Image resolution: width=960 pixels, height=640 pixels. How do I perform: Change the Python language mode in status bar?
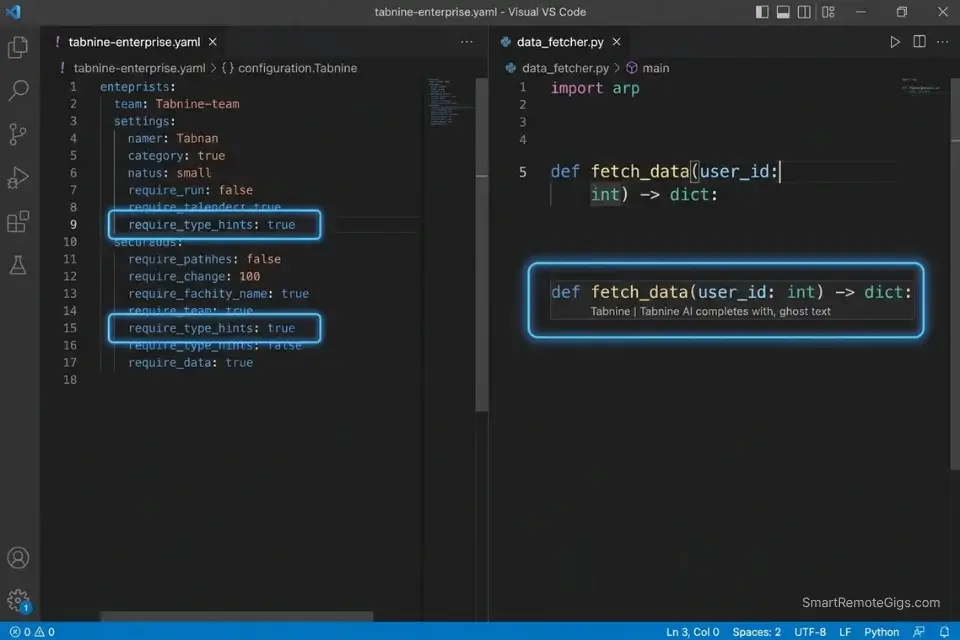click(x=881, y=631)
